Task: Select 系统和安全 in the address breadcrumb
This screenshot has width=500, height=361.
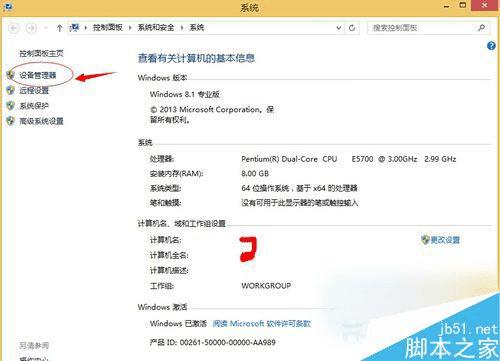Action: tap(156, 27)
